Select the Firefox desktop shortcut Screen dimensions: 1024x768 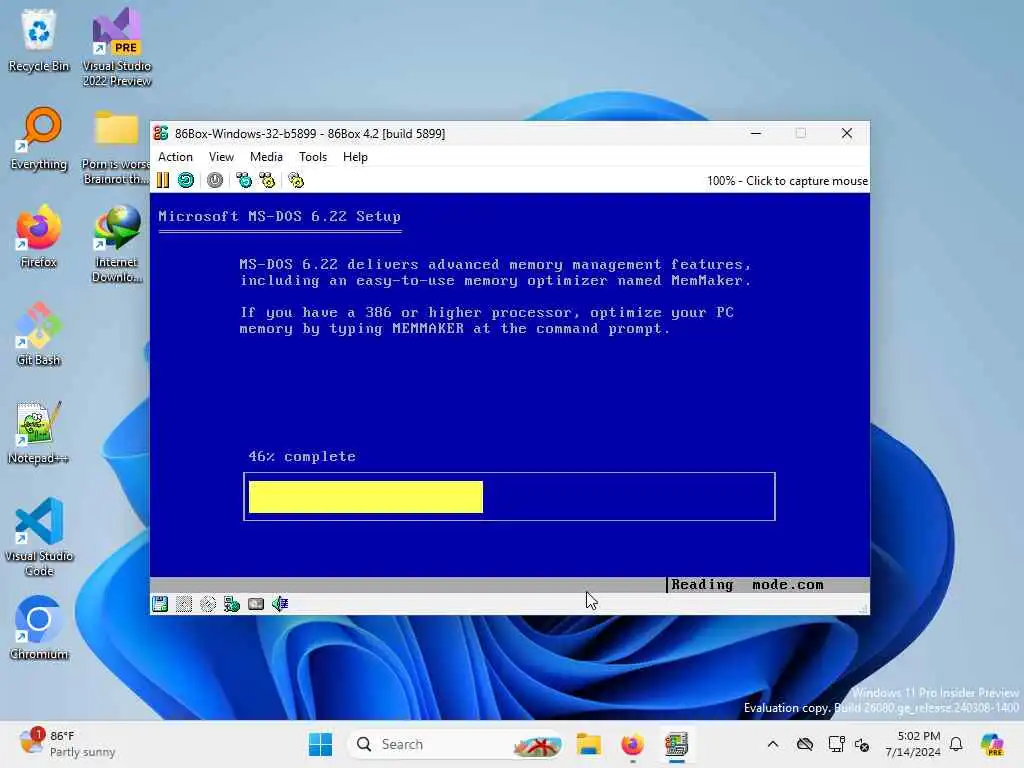point(39,236)
